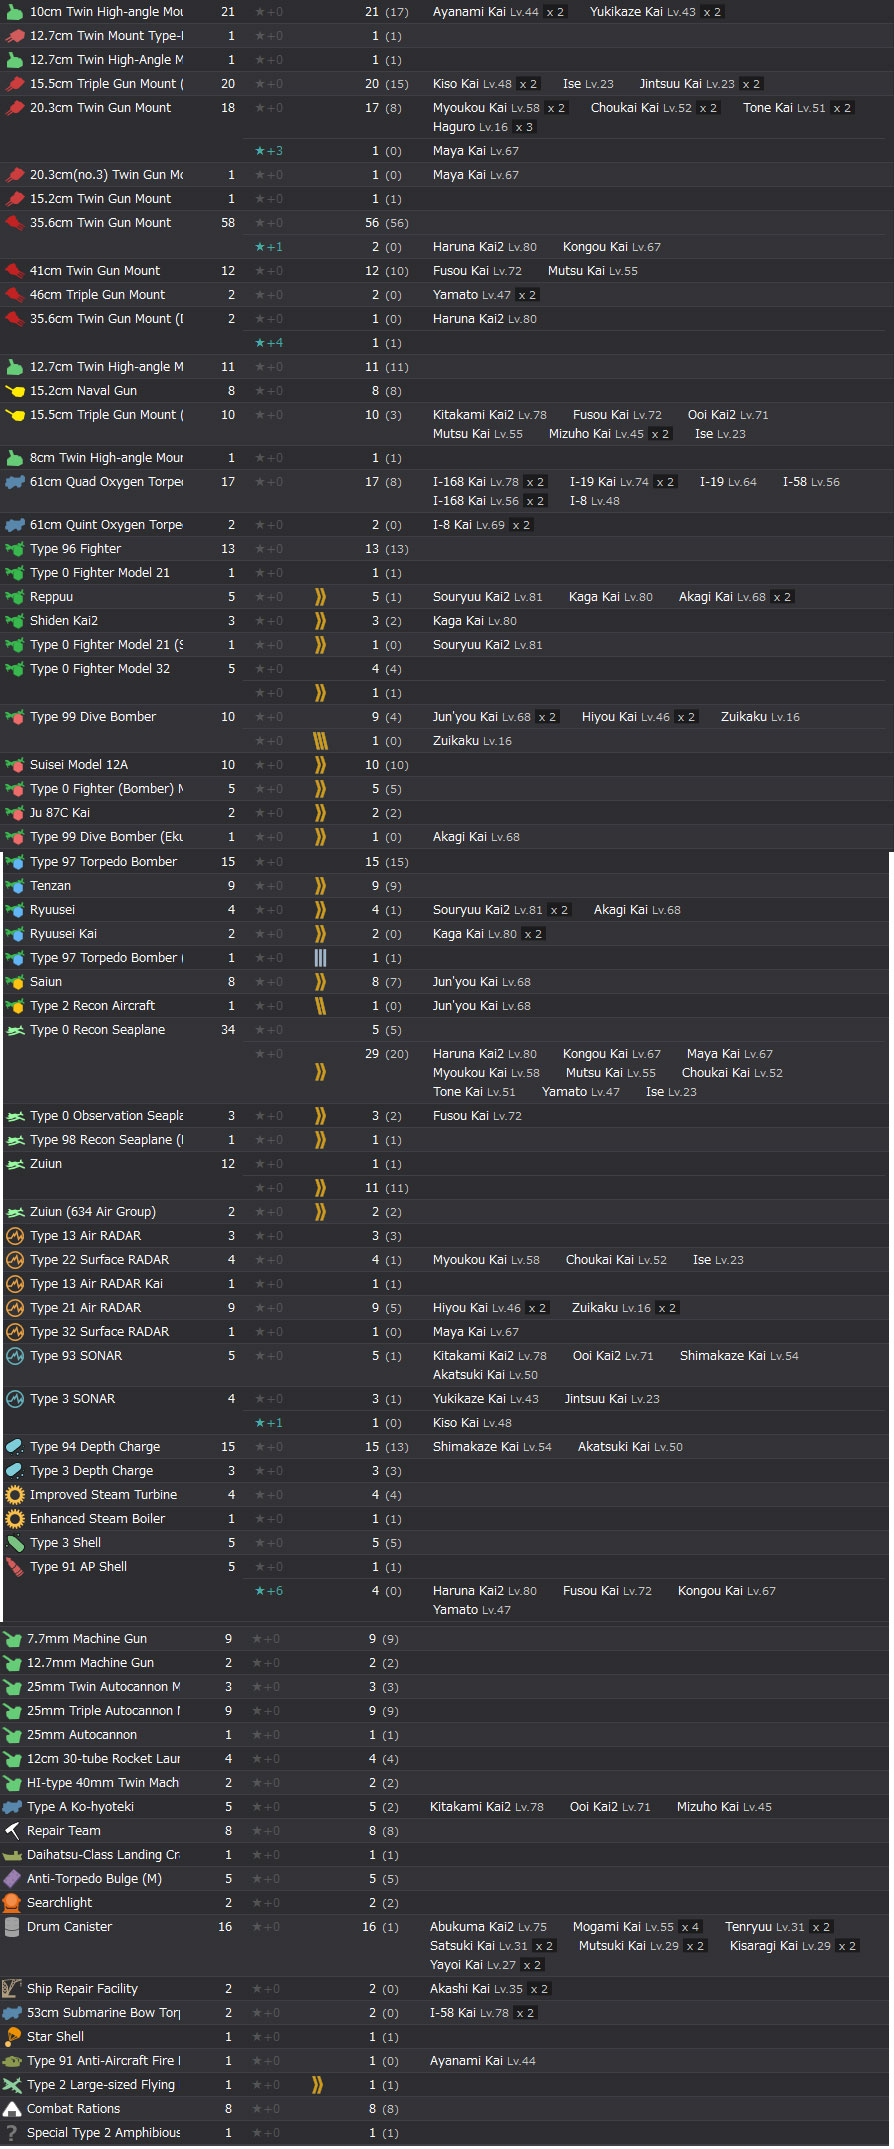Click Kiso Lv.48 in 15.5cm Triple Gun Mount row
Screen dimensions: 894x2149
(x=472, y=84)
